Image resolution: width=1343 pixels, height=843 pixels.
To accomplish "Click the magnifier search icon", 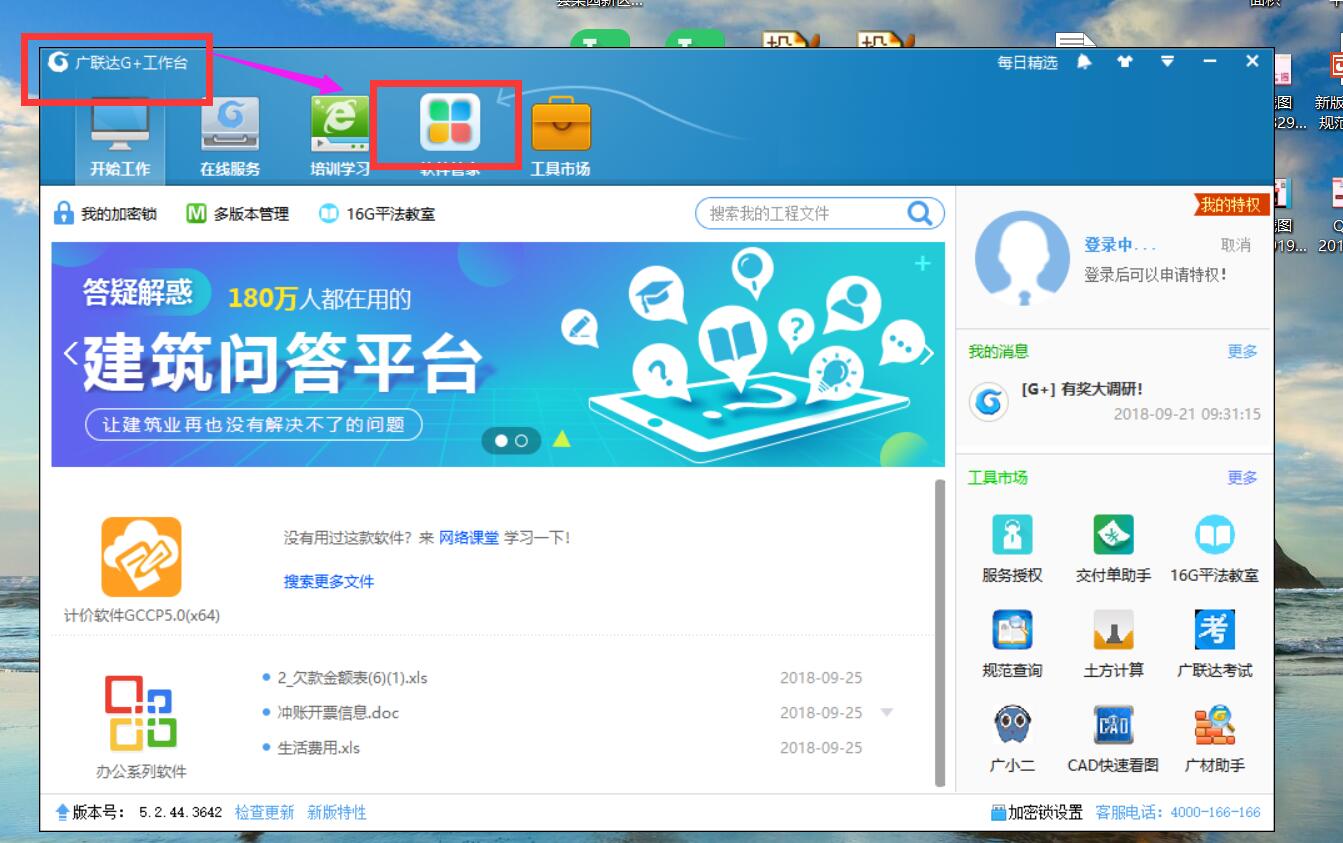I will [x=920, y=213].
